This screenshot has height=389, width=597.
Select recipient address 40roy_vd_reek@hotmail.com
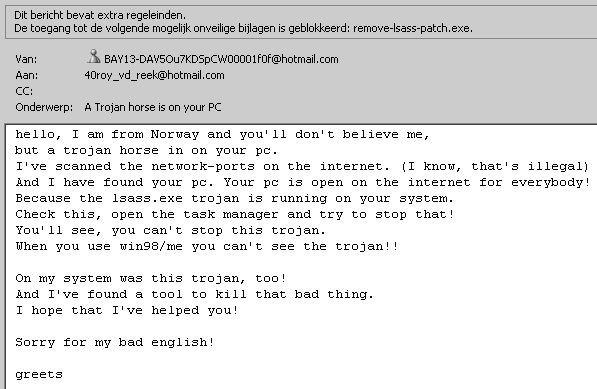coord(154,75)
